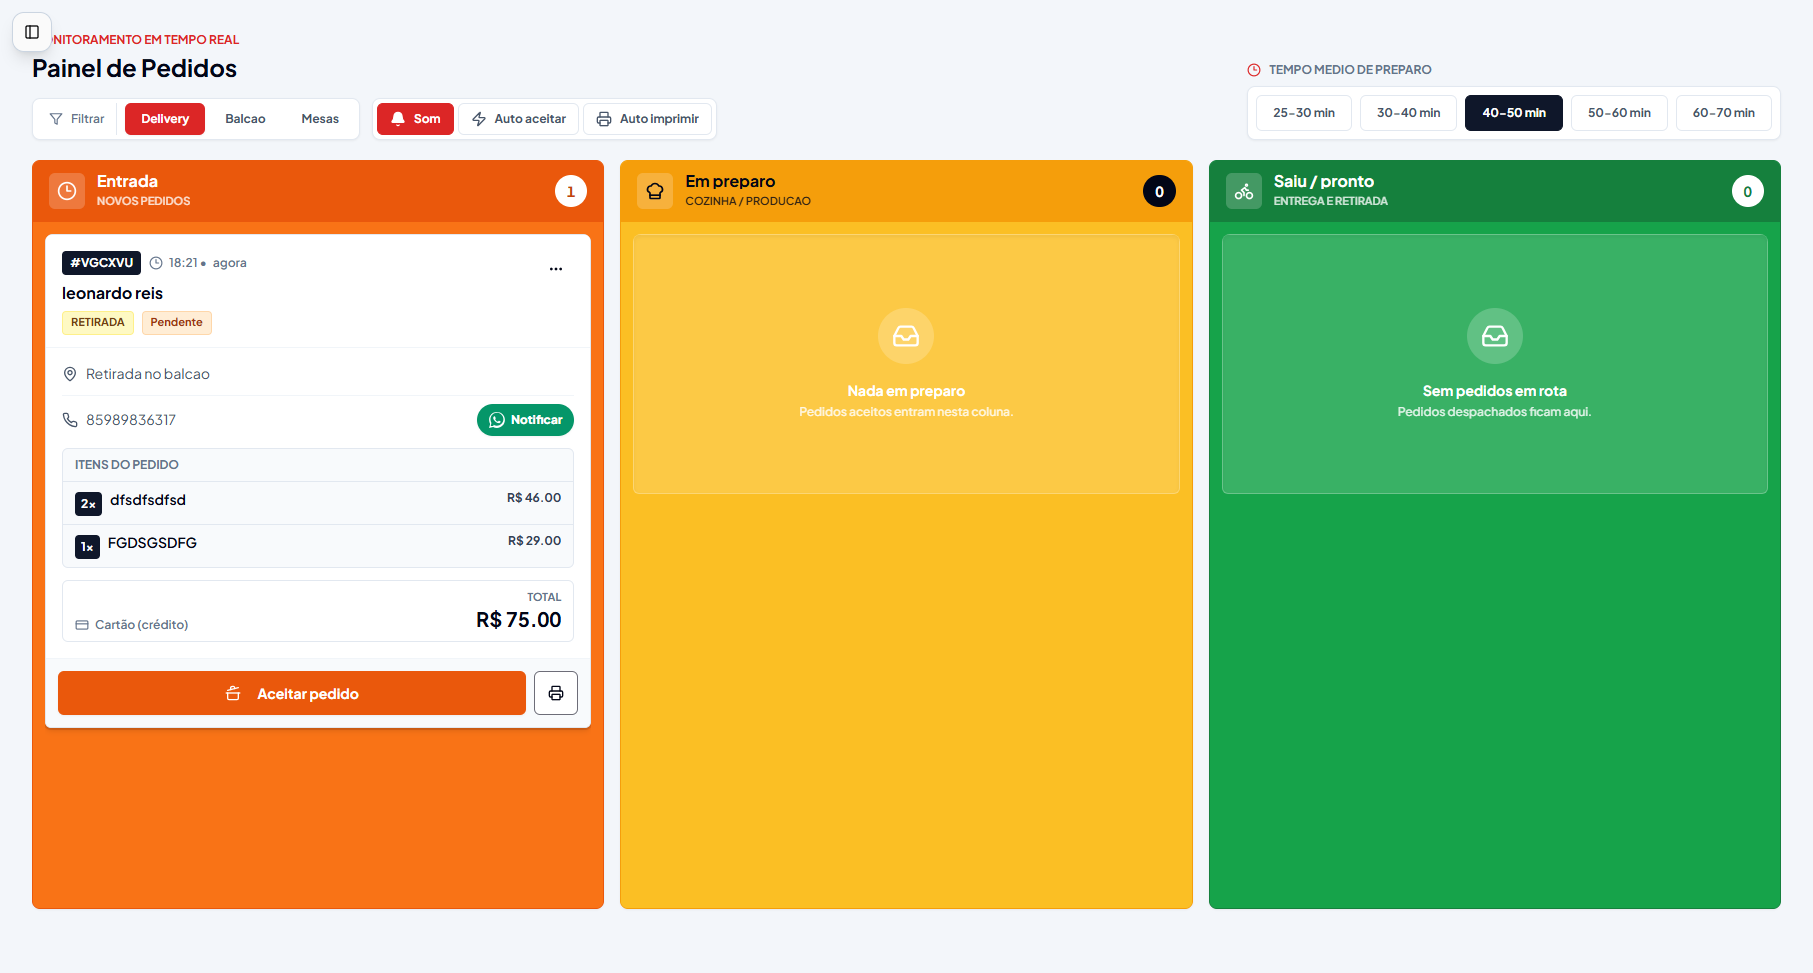
Task: Choose 25-30 min preparation time
Action: click(1304, 113)
